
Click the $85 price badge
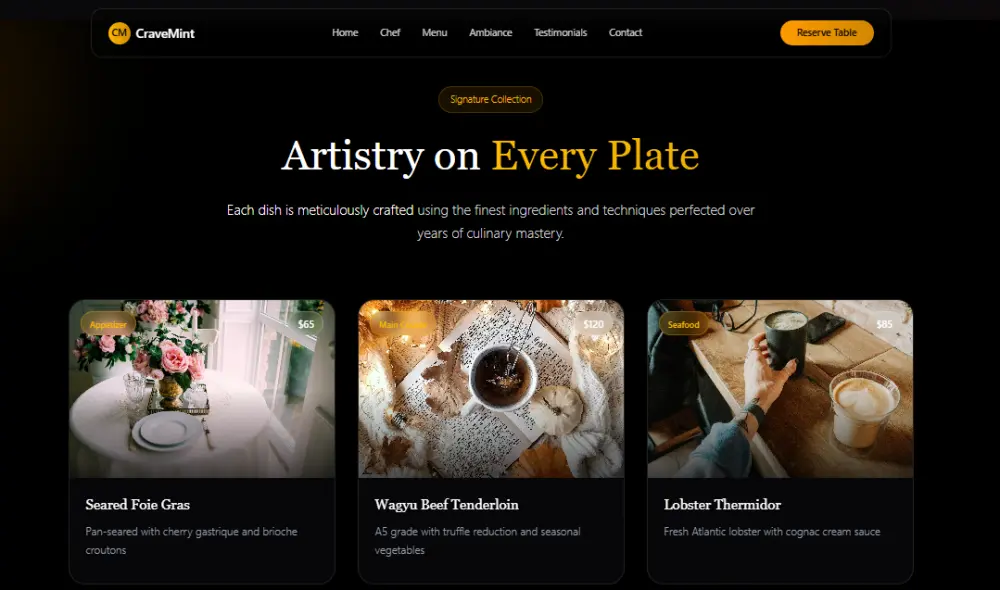click(884, 324)
